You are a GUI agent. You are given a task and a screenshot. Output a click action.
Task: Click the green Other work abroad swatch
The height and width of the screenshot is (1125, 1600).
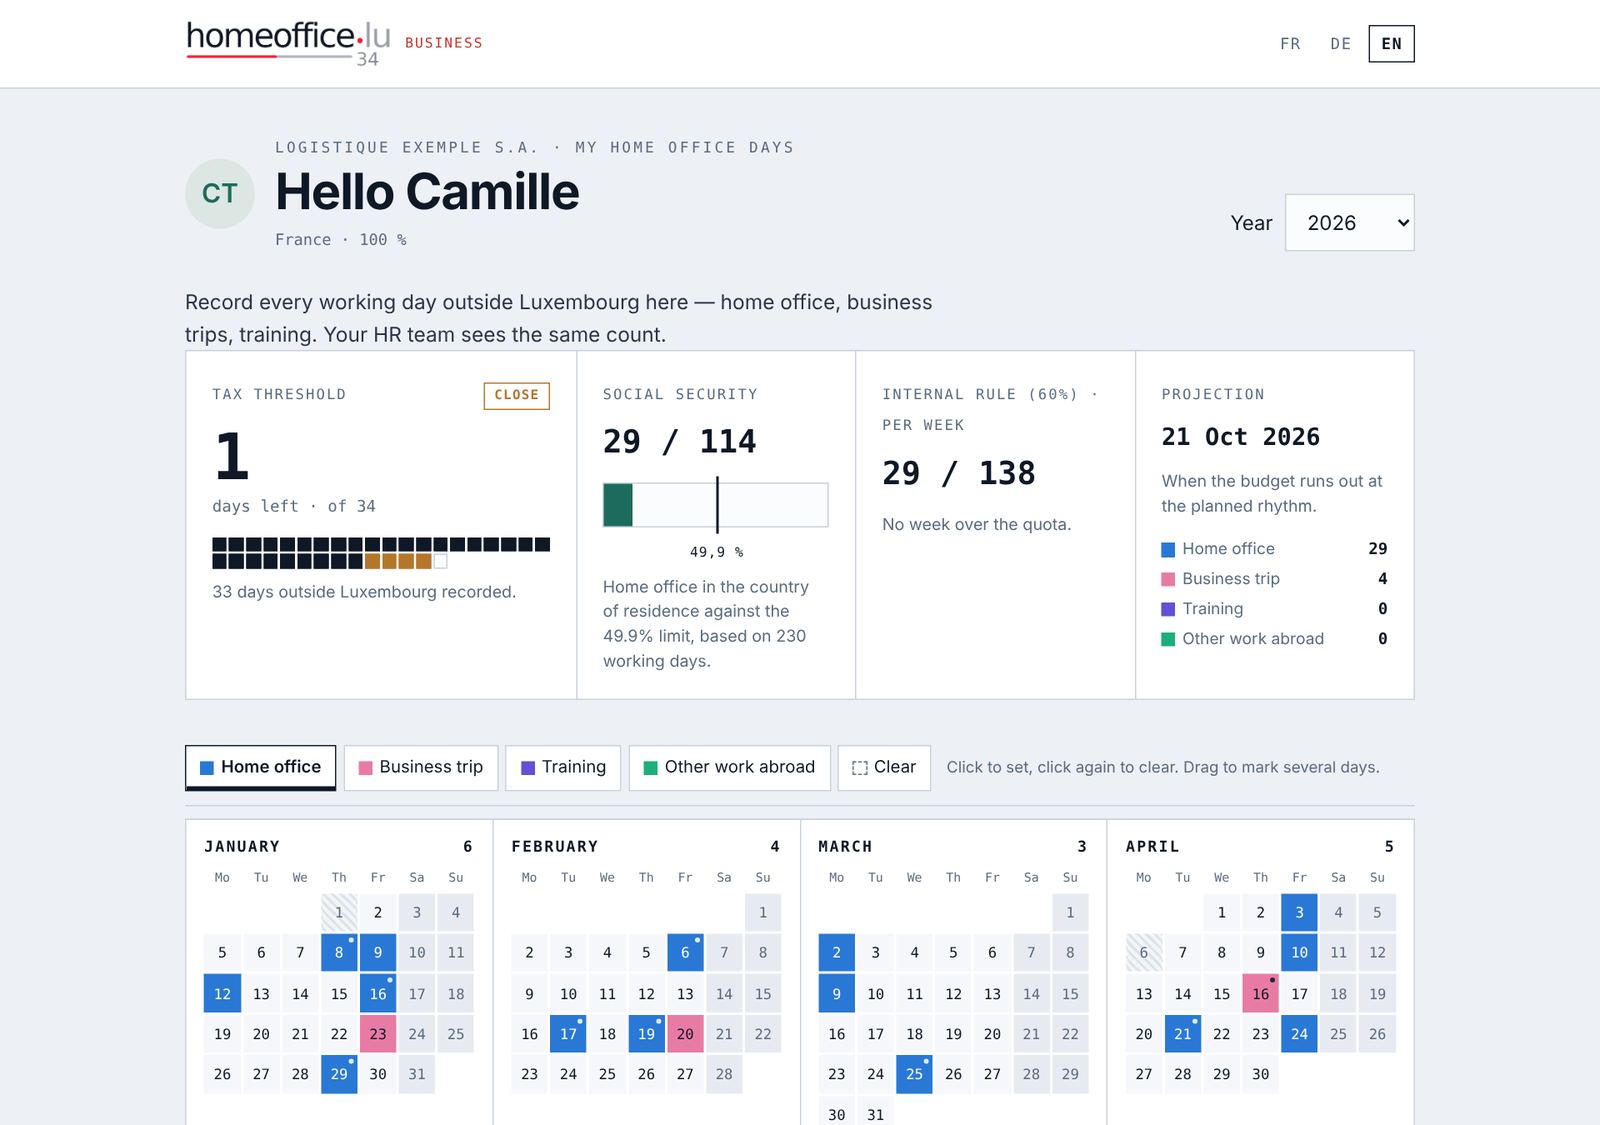tap(1168, 639)
